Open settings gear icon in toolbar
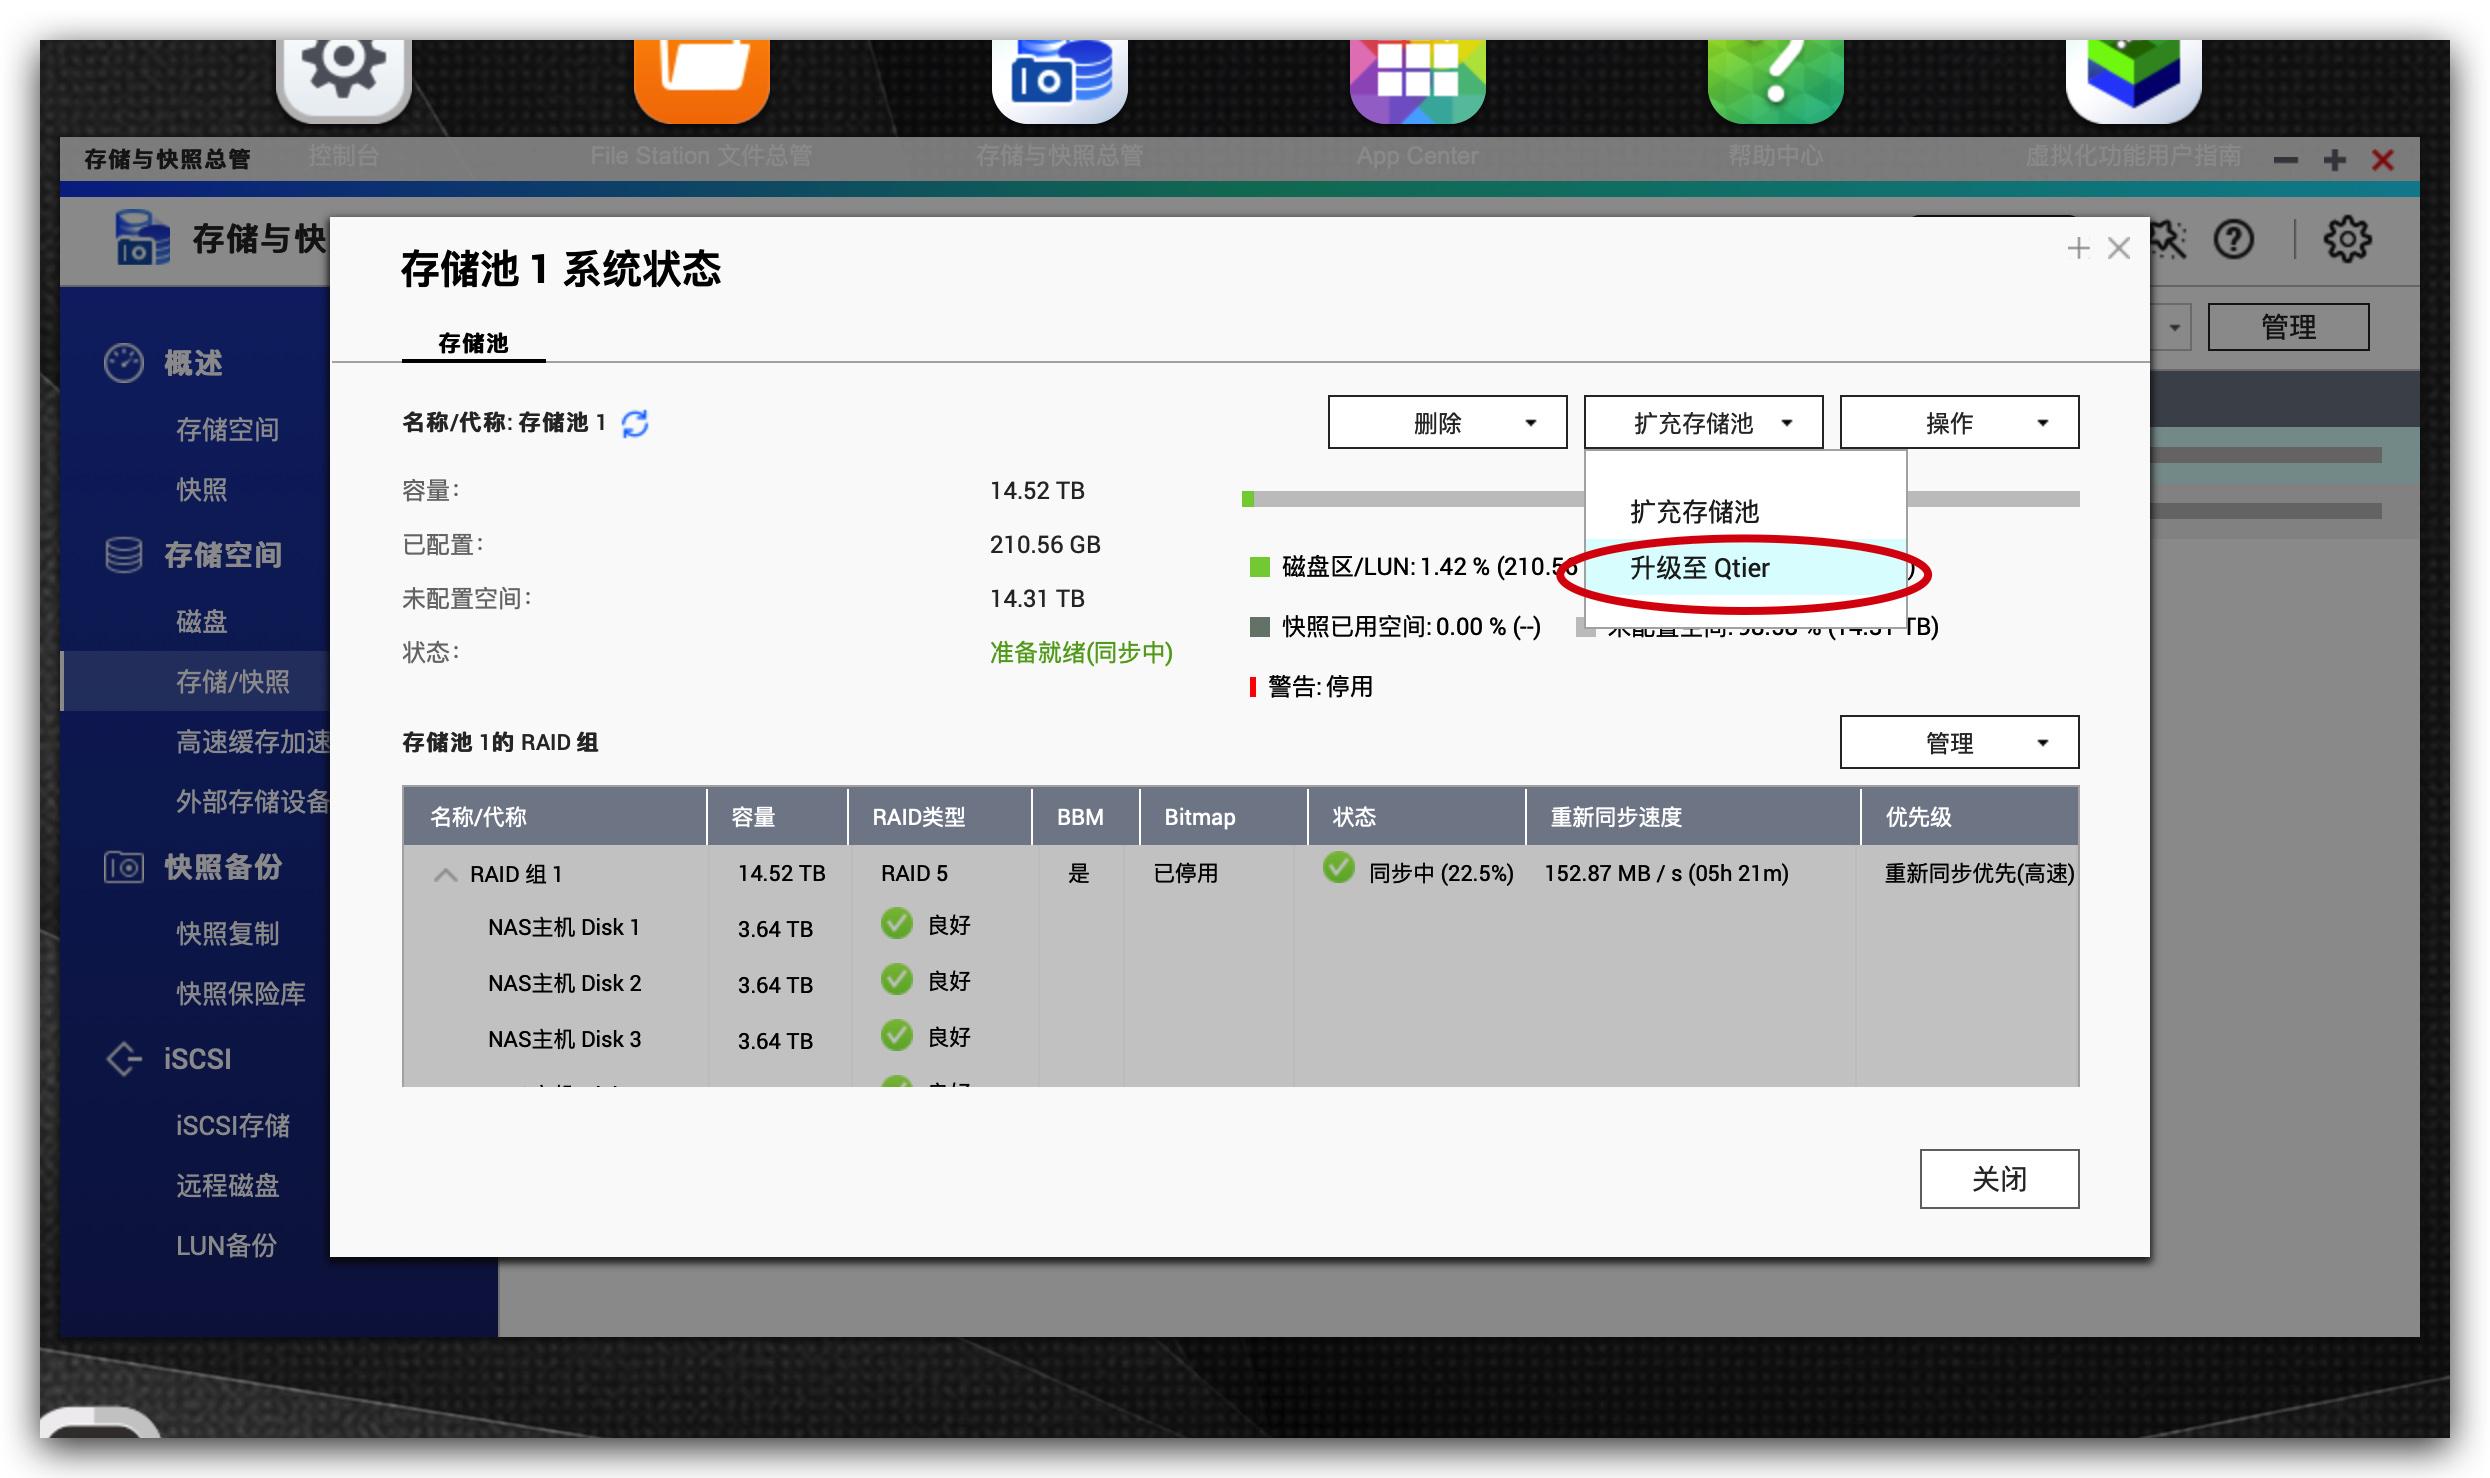Image resolution: width=2490 pixels, height=1478 pixels. click(2346, 240)
